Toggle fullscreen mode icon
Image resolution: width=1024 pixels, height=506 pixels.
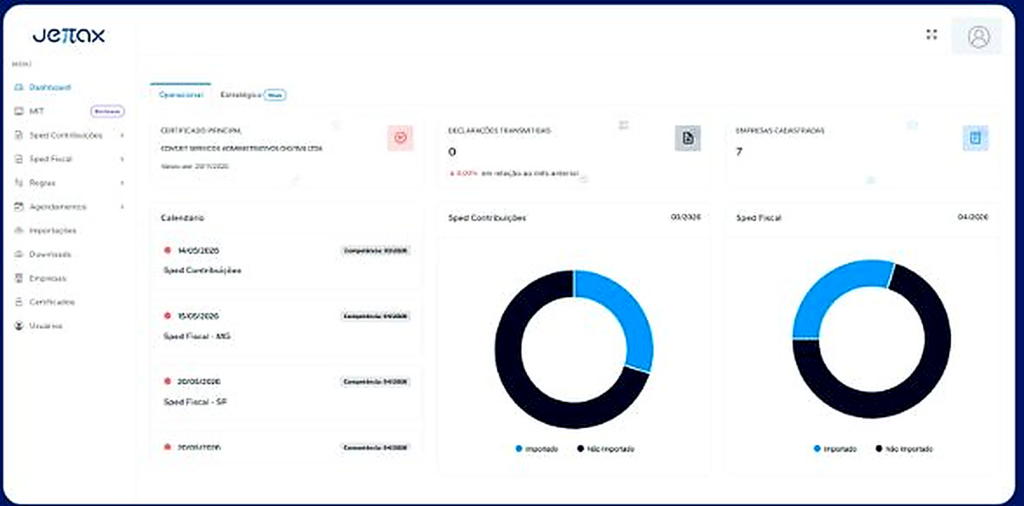coord(932,35)
